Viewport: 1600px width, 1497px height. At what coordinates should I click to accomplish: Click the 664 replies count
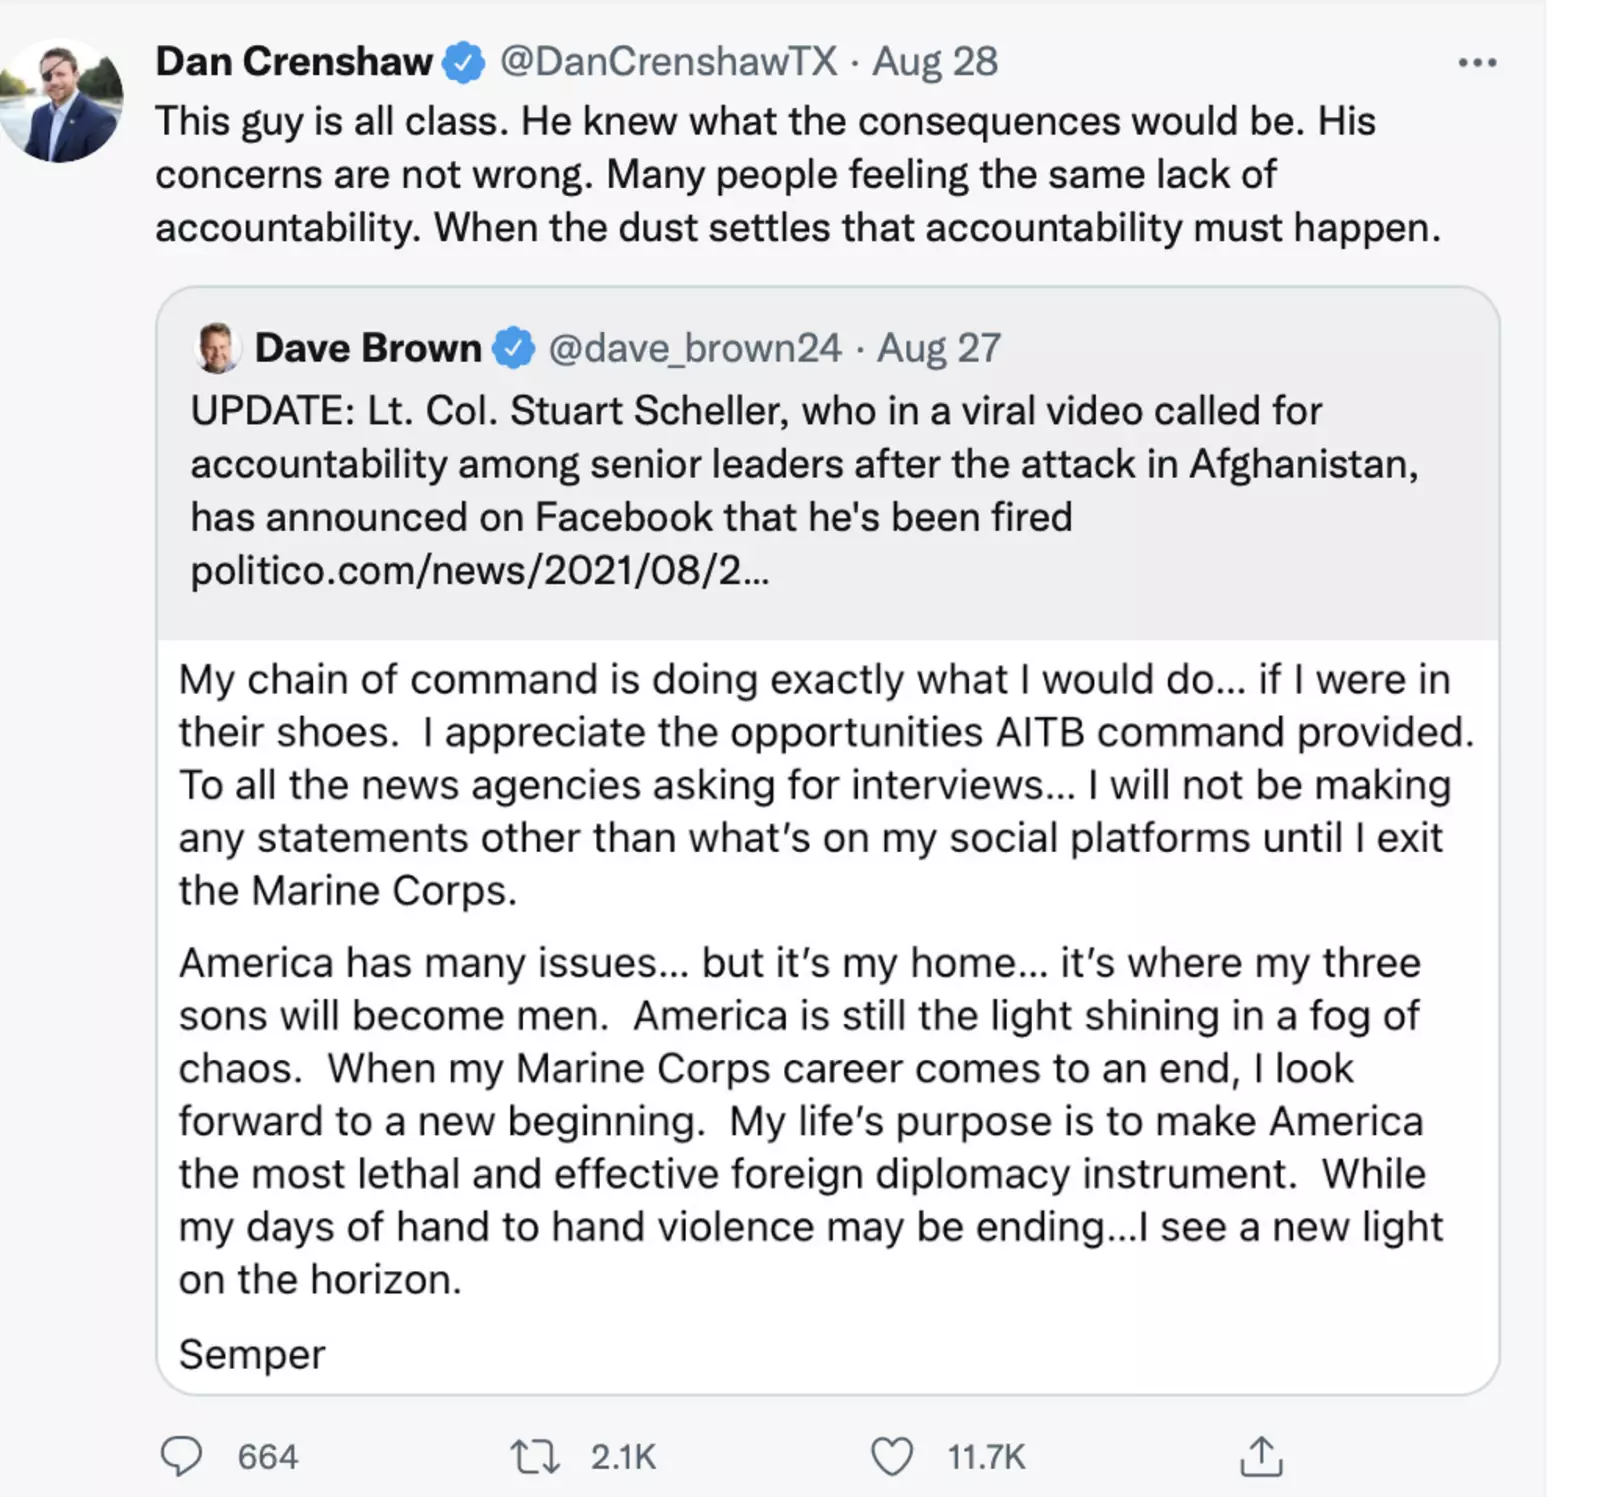coord(268,1457)
